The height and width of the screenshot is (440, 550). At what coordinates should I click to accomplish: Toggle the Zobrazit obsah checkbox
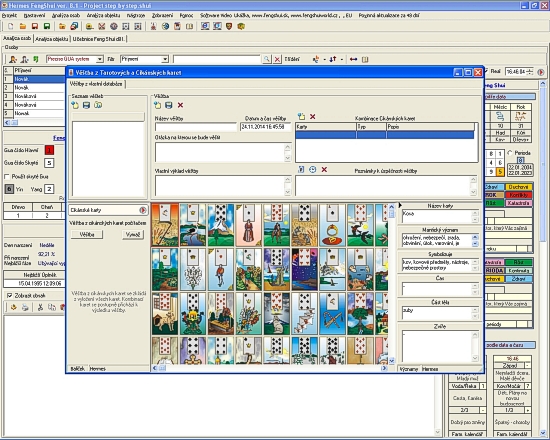coord(9,295)
